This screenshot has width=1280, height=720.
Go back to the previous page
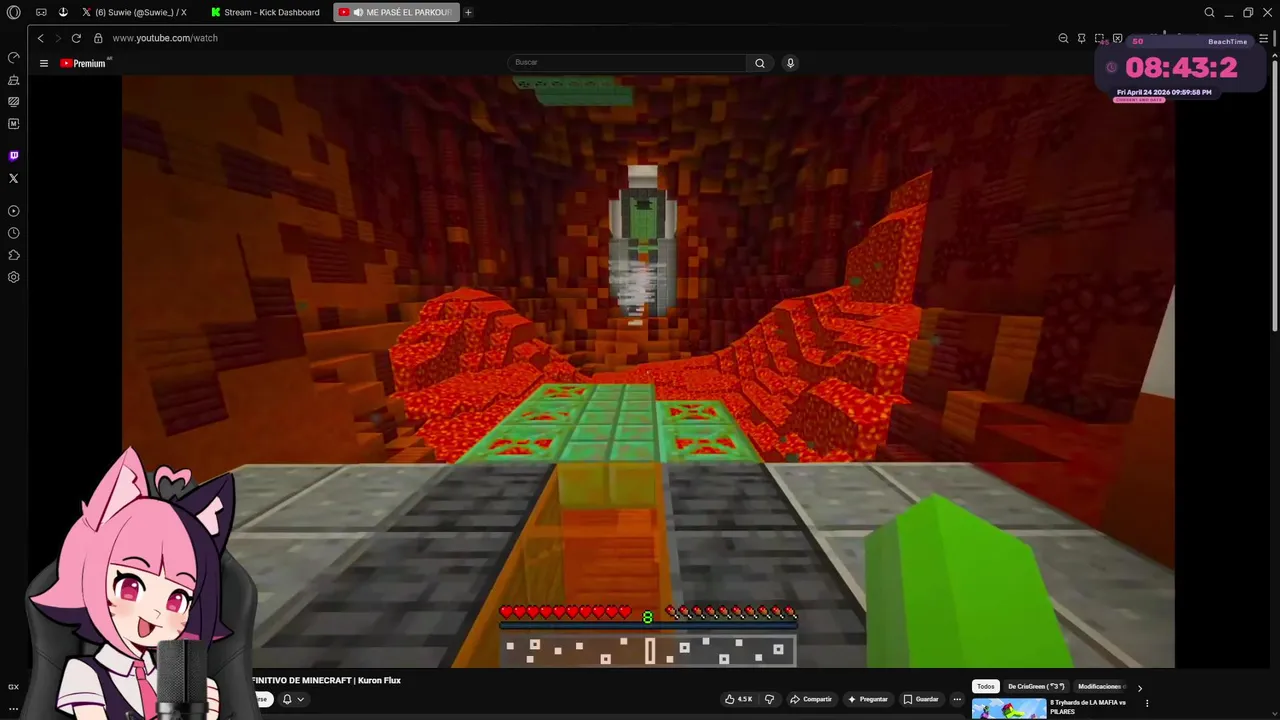pos(40,38)
